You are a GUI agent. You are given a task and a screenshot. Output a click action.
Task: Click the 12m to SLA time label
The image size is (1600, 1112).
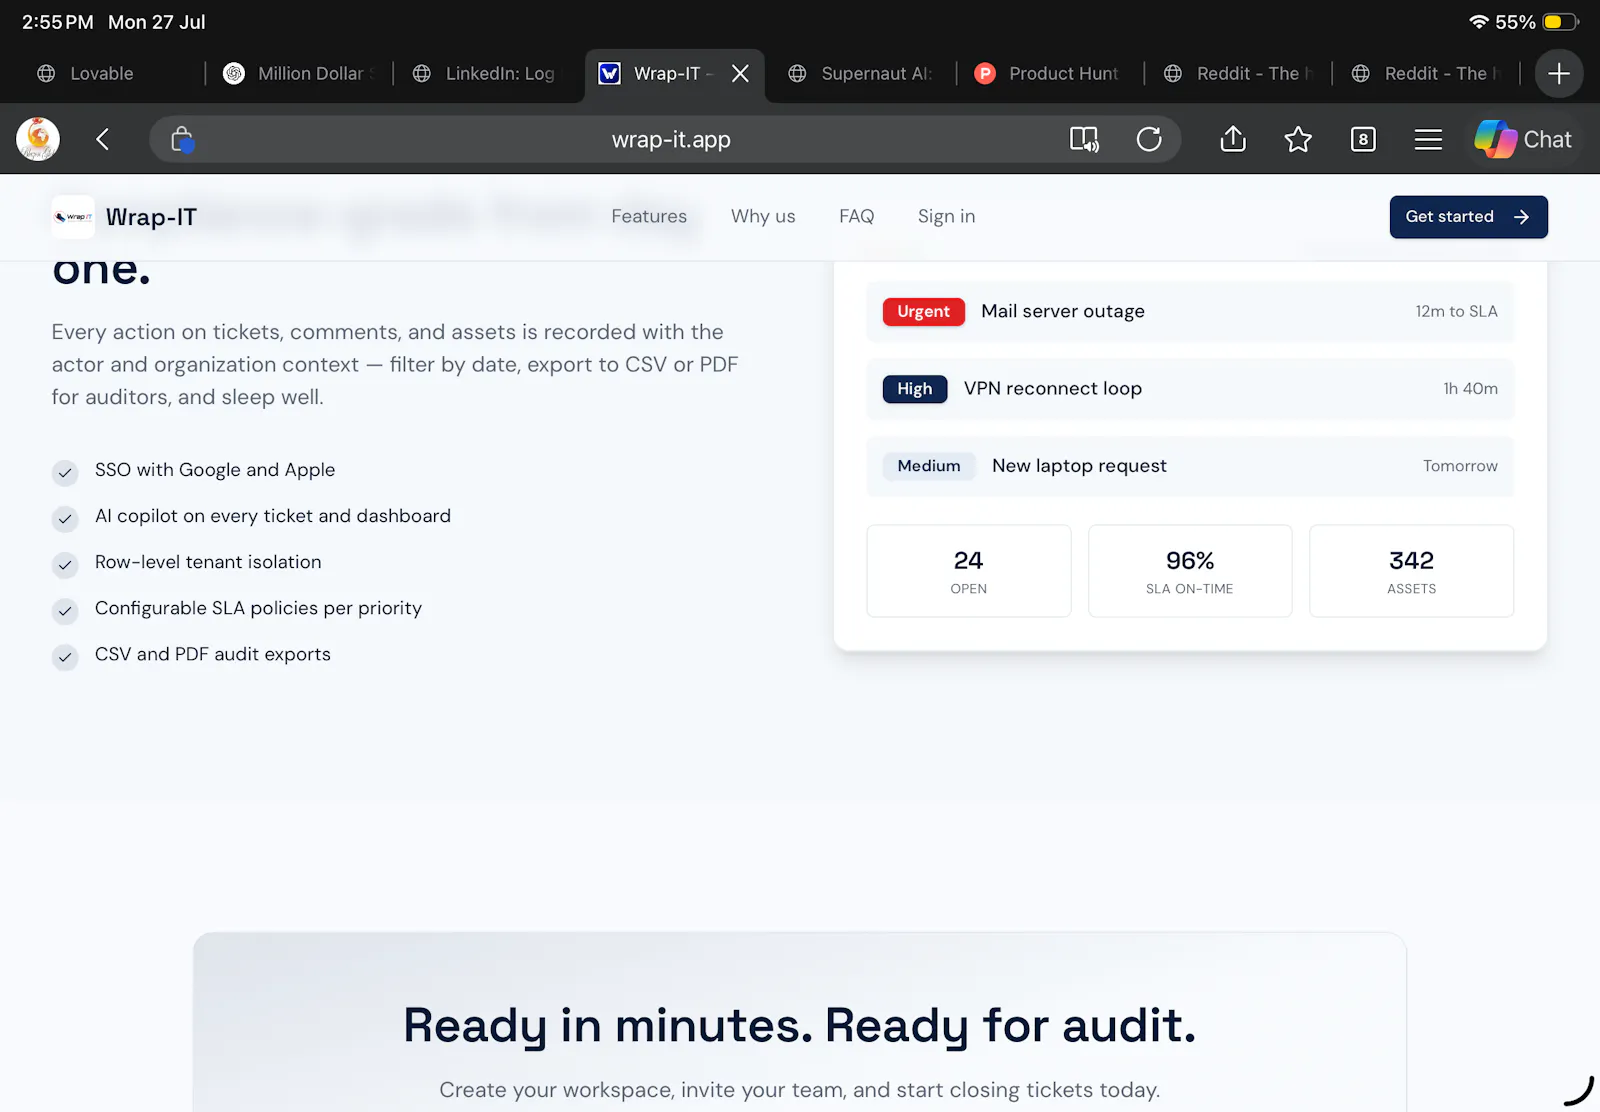click(1456, 311)
